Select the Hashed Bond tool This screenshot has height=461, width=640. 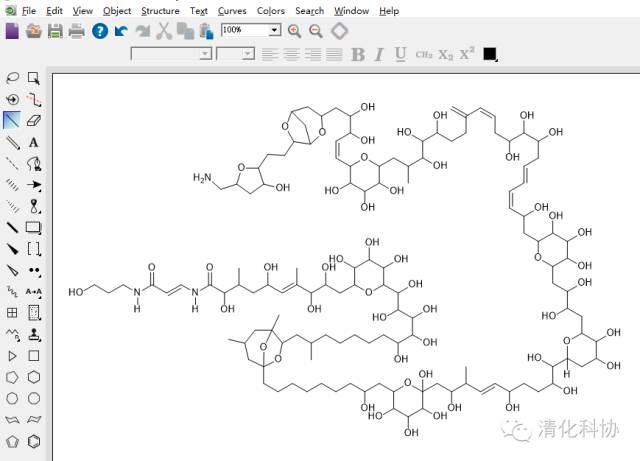(12, 185)
